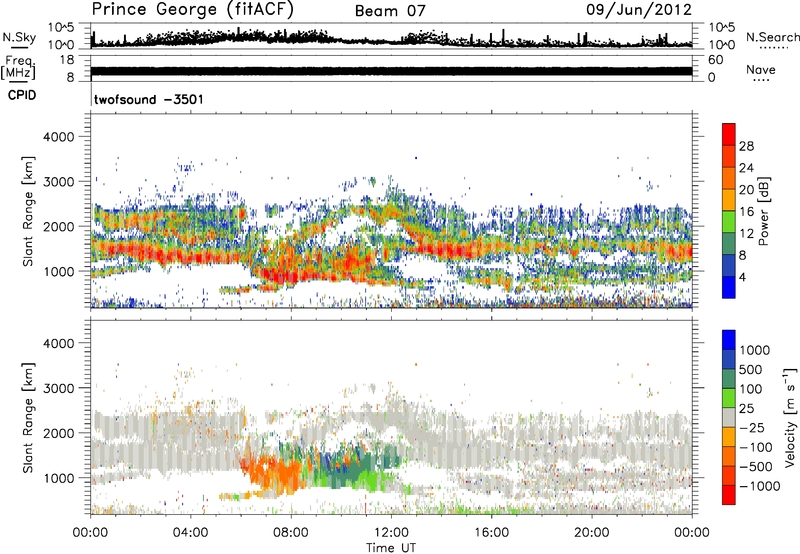The height and width of the screenshot is (554, 800).
Task: Click the blue bottom of the power color bar
Action: coord(729,287)
